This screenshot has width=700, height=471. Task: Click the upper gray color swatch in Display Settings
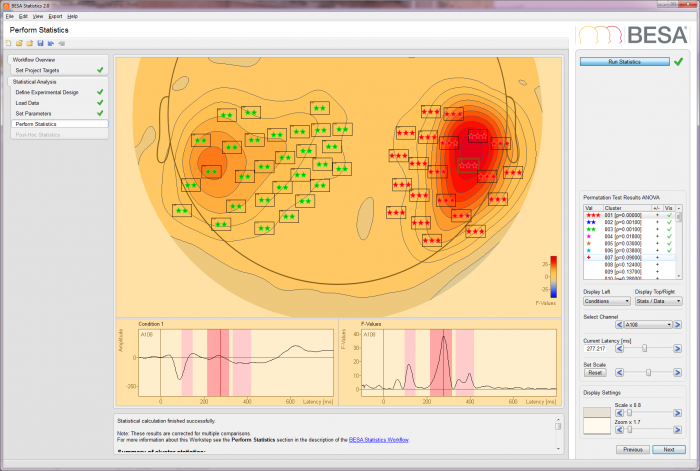pos(597,412)
